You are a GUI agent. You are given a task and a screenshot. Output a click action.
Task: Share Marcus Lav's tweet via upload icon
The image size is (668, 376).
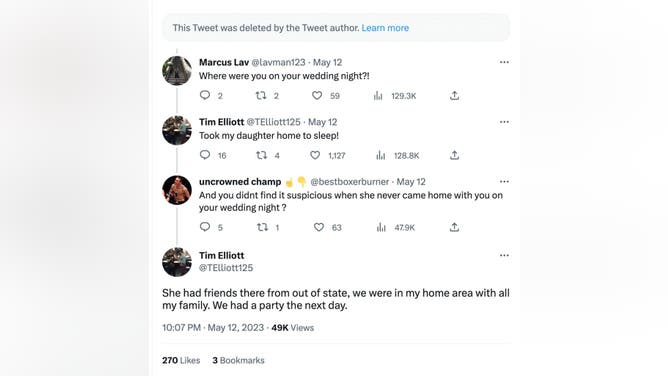tap(455, 95)
